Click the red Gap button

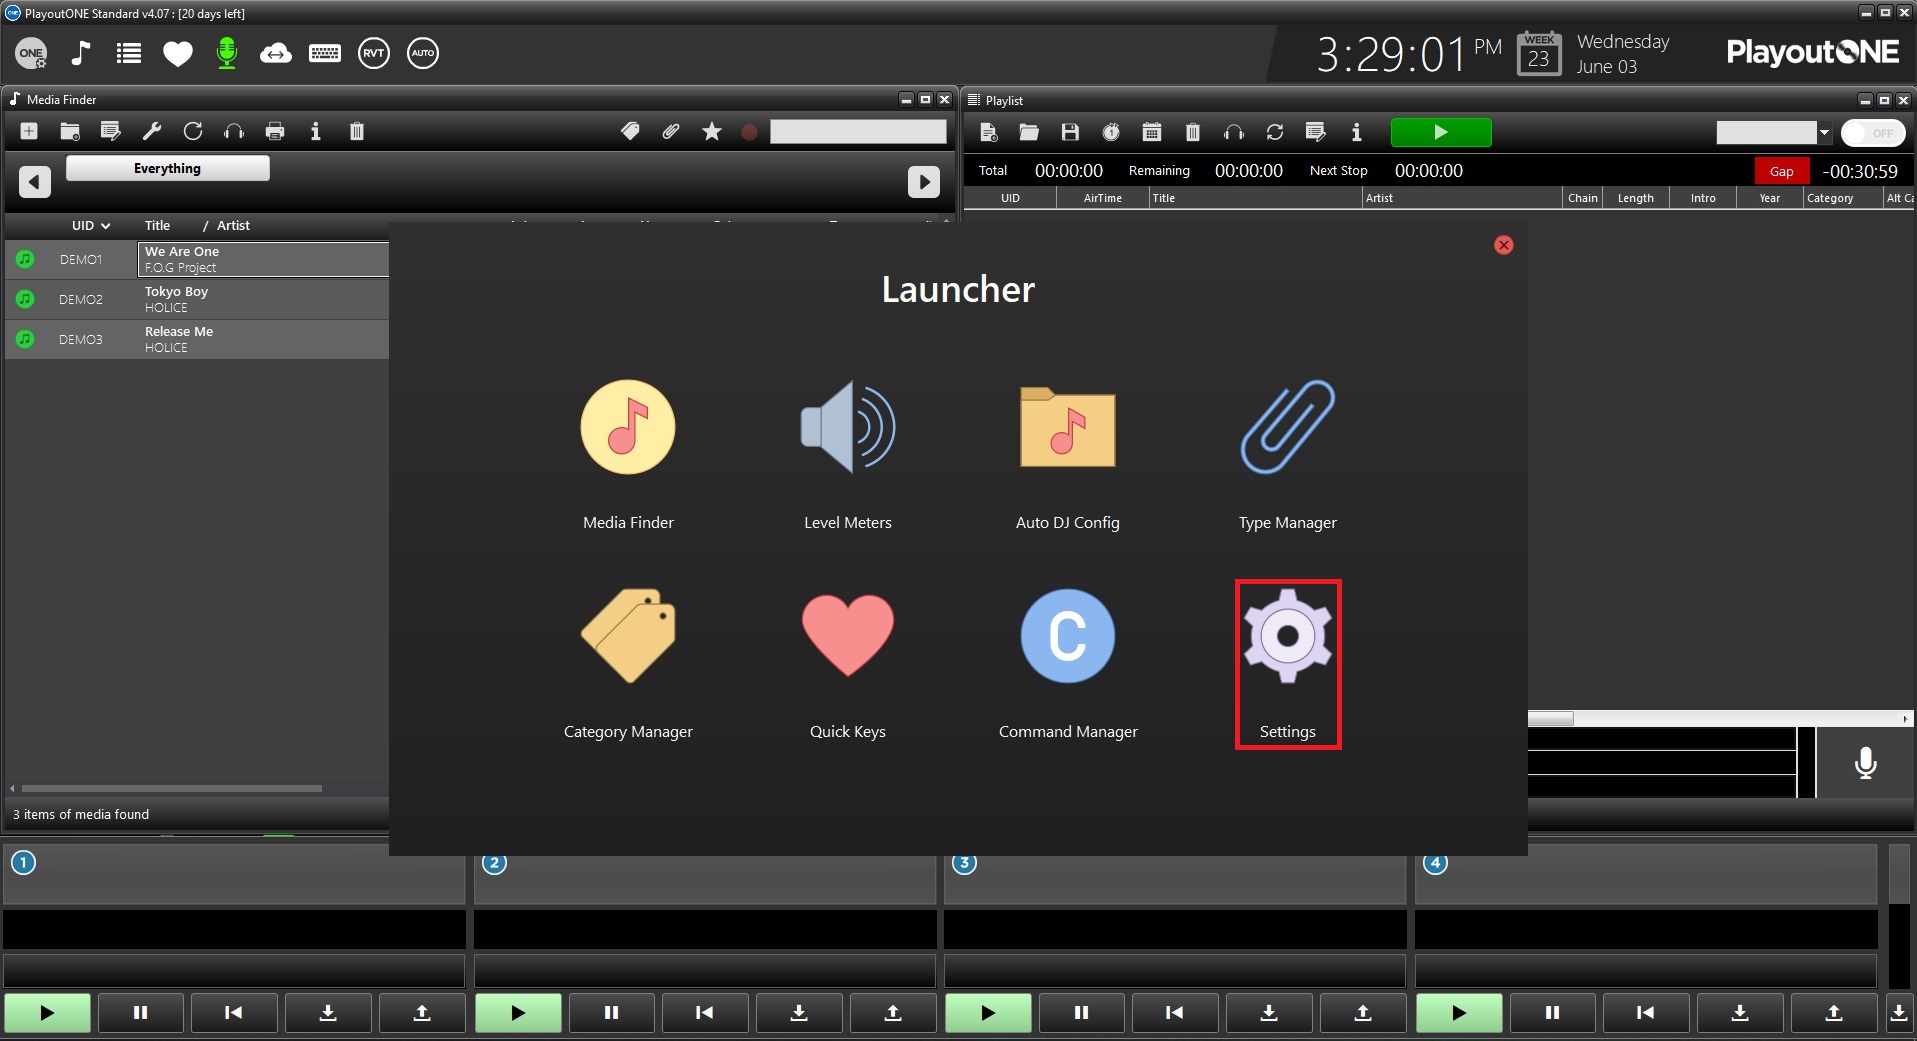coord(1781,171)
